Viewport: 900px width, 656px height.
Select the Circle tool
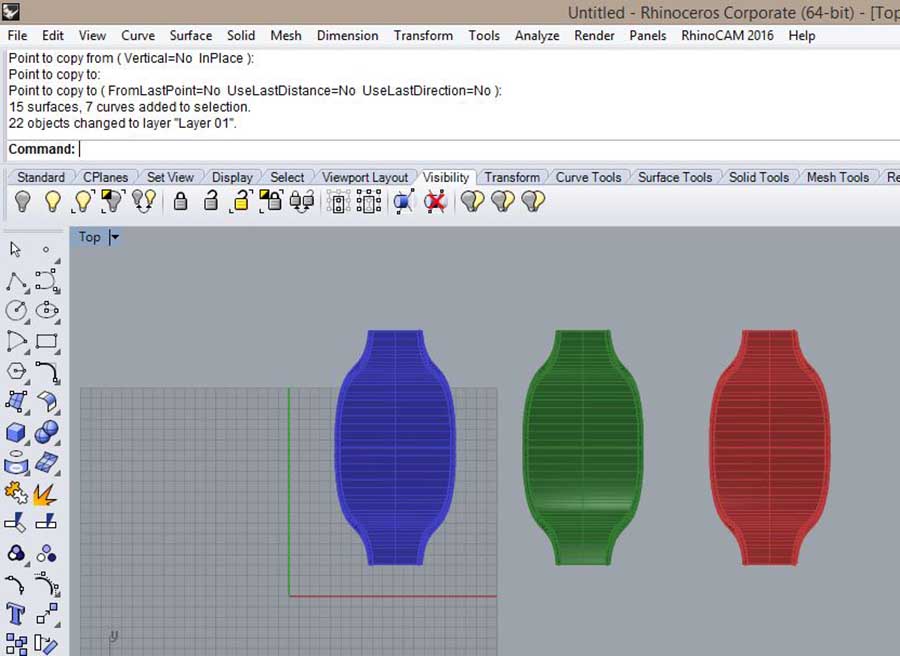[16, 310]
